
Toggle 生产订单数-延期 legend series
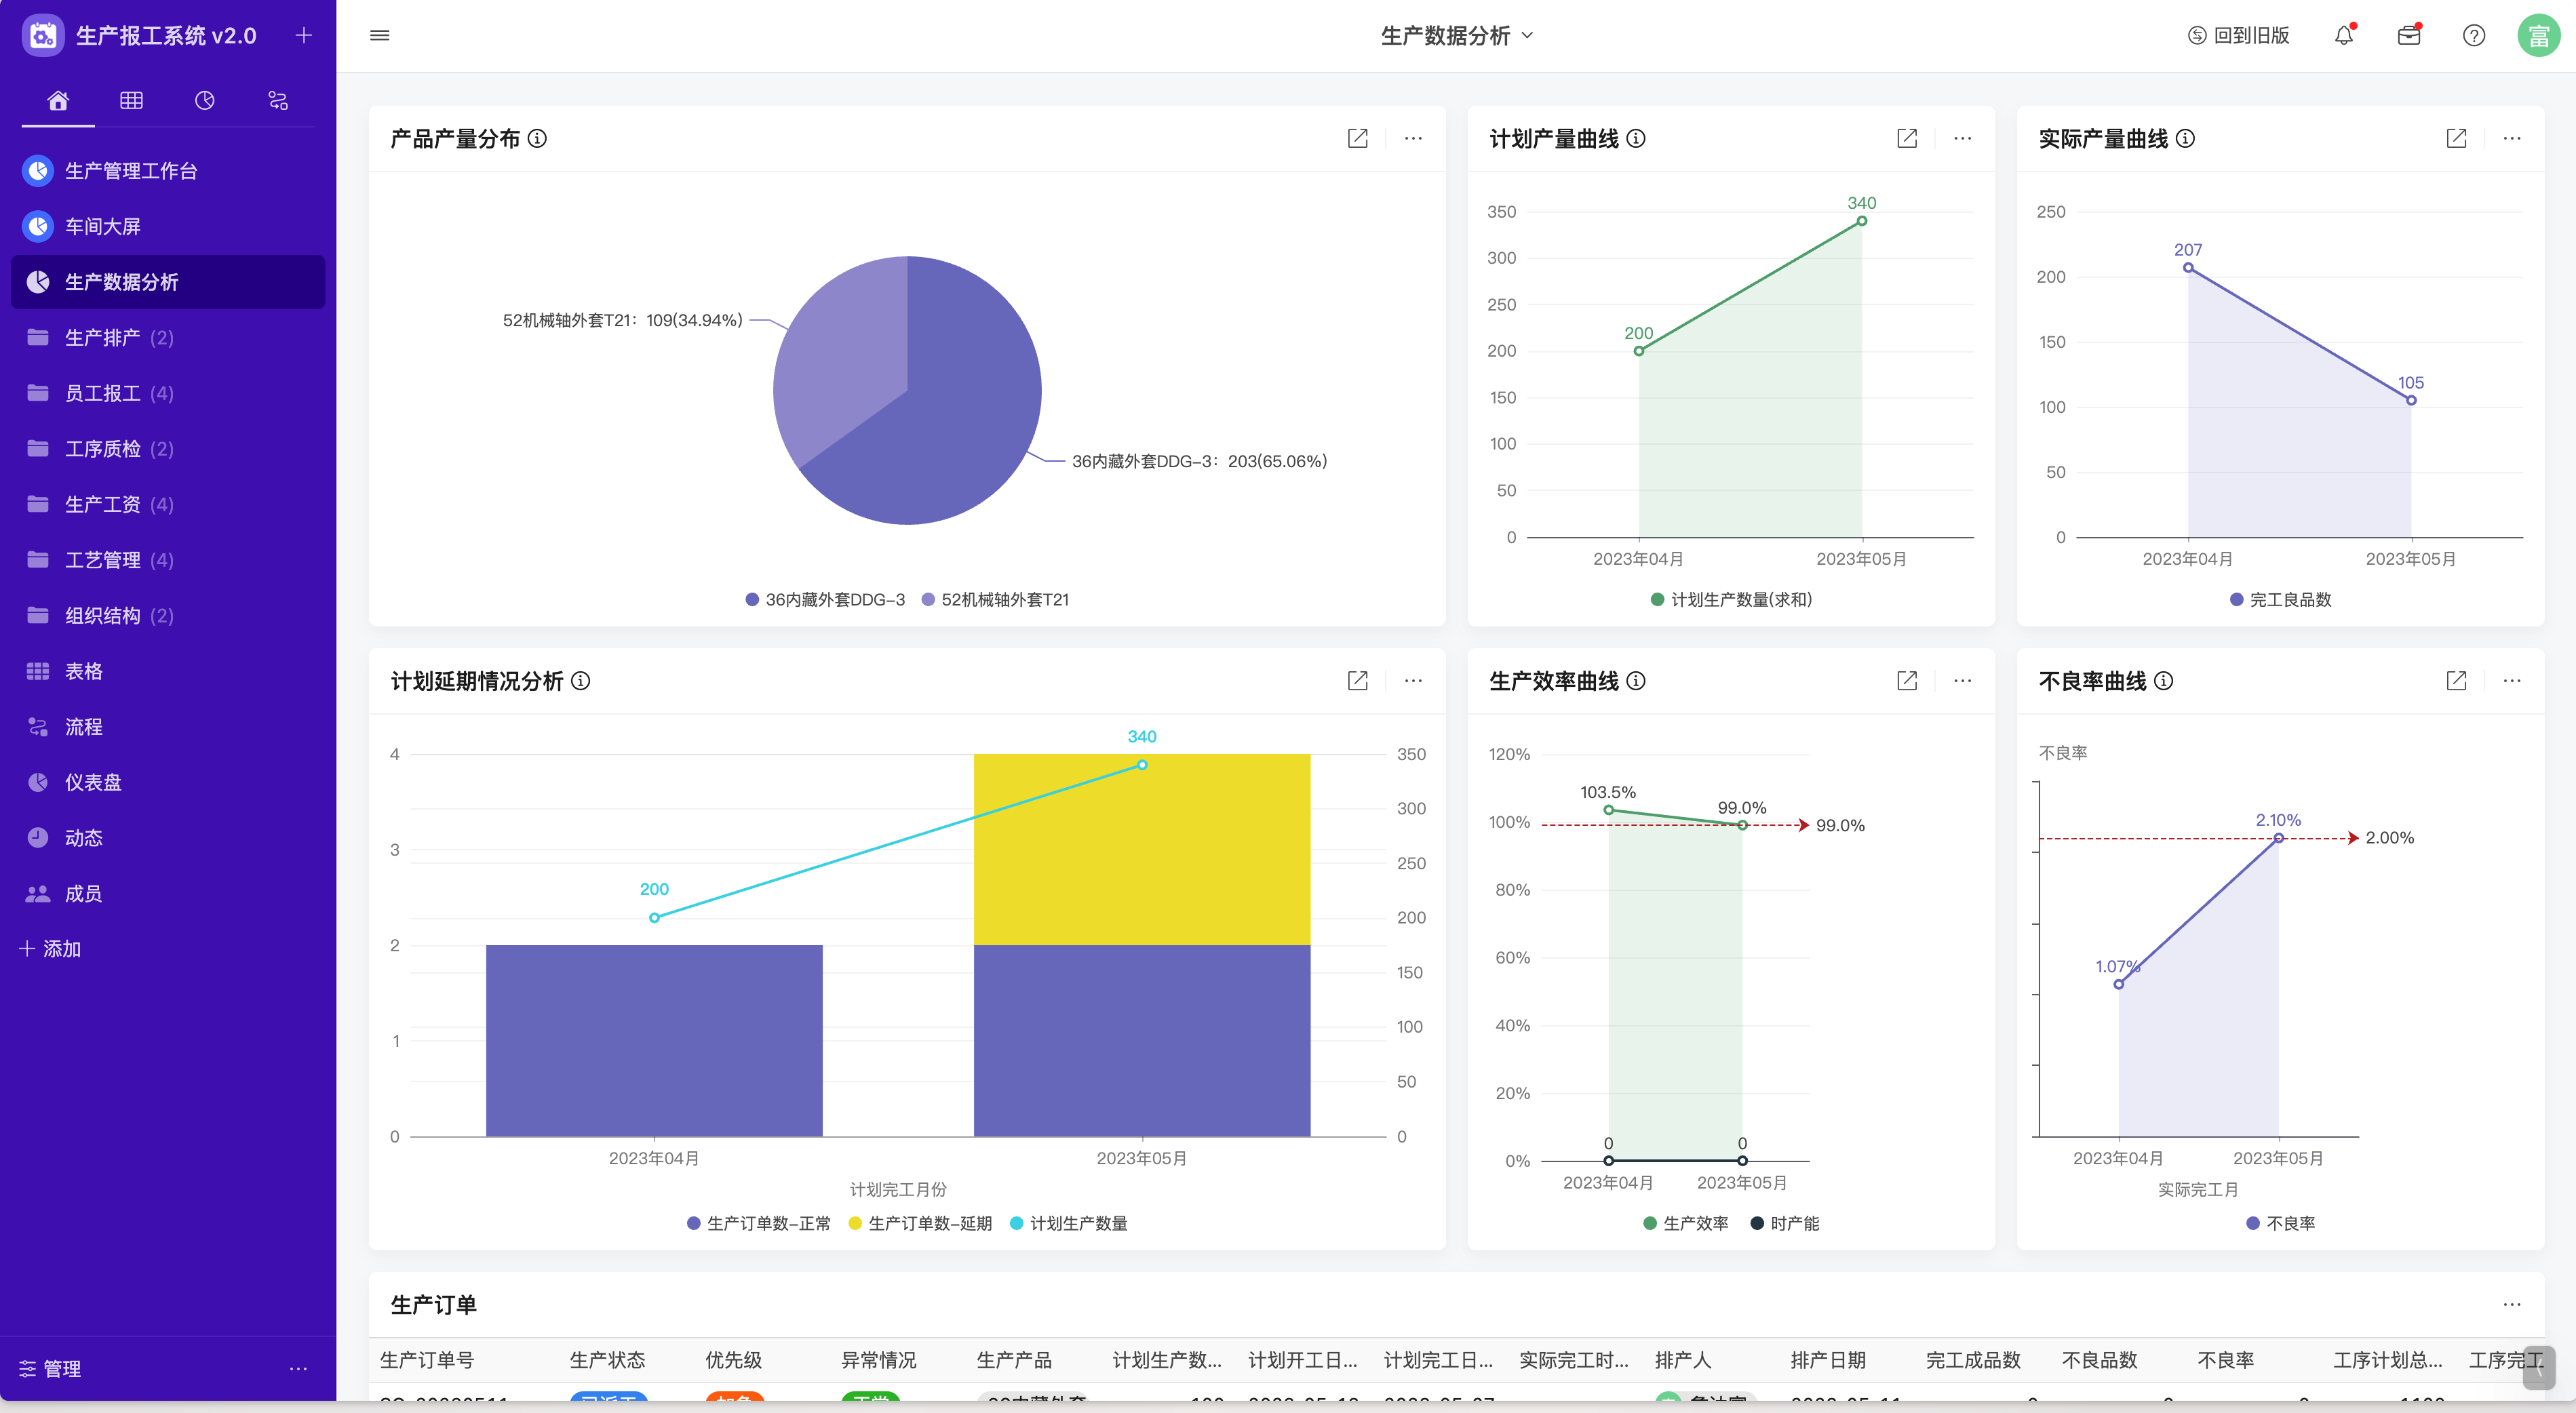920,1224
